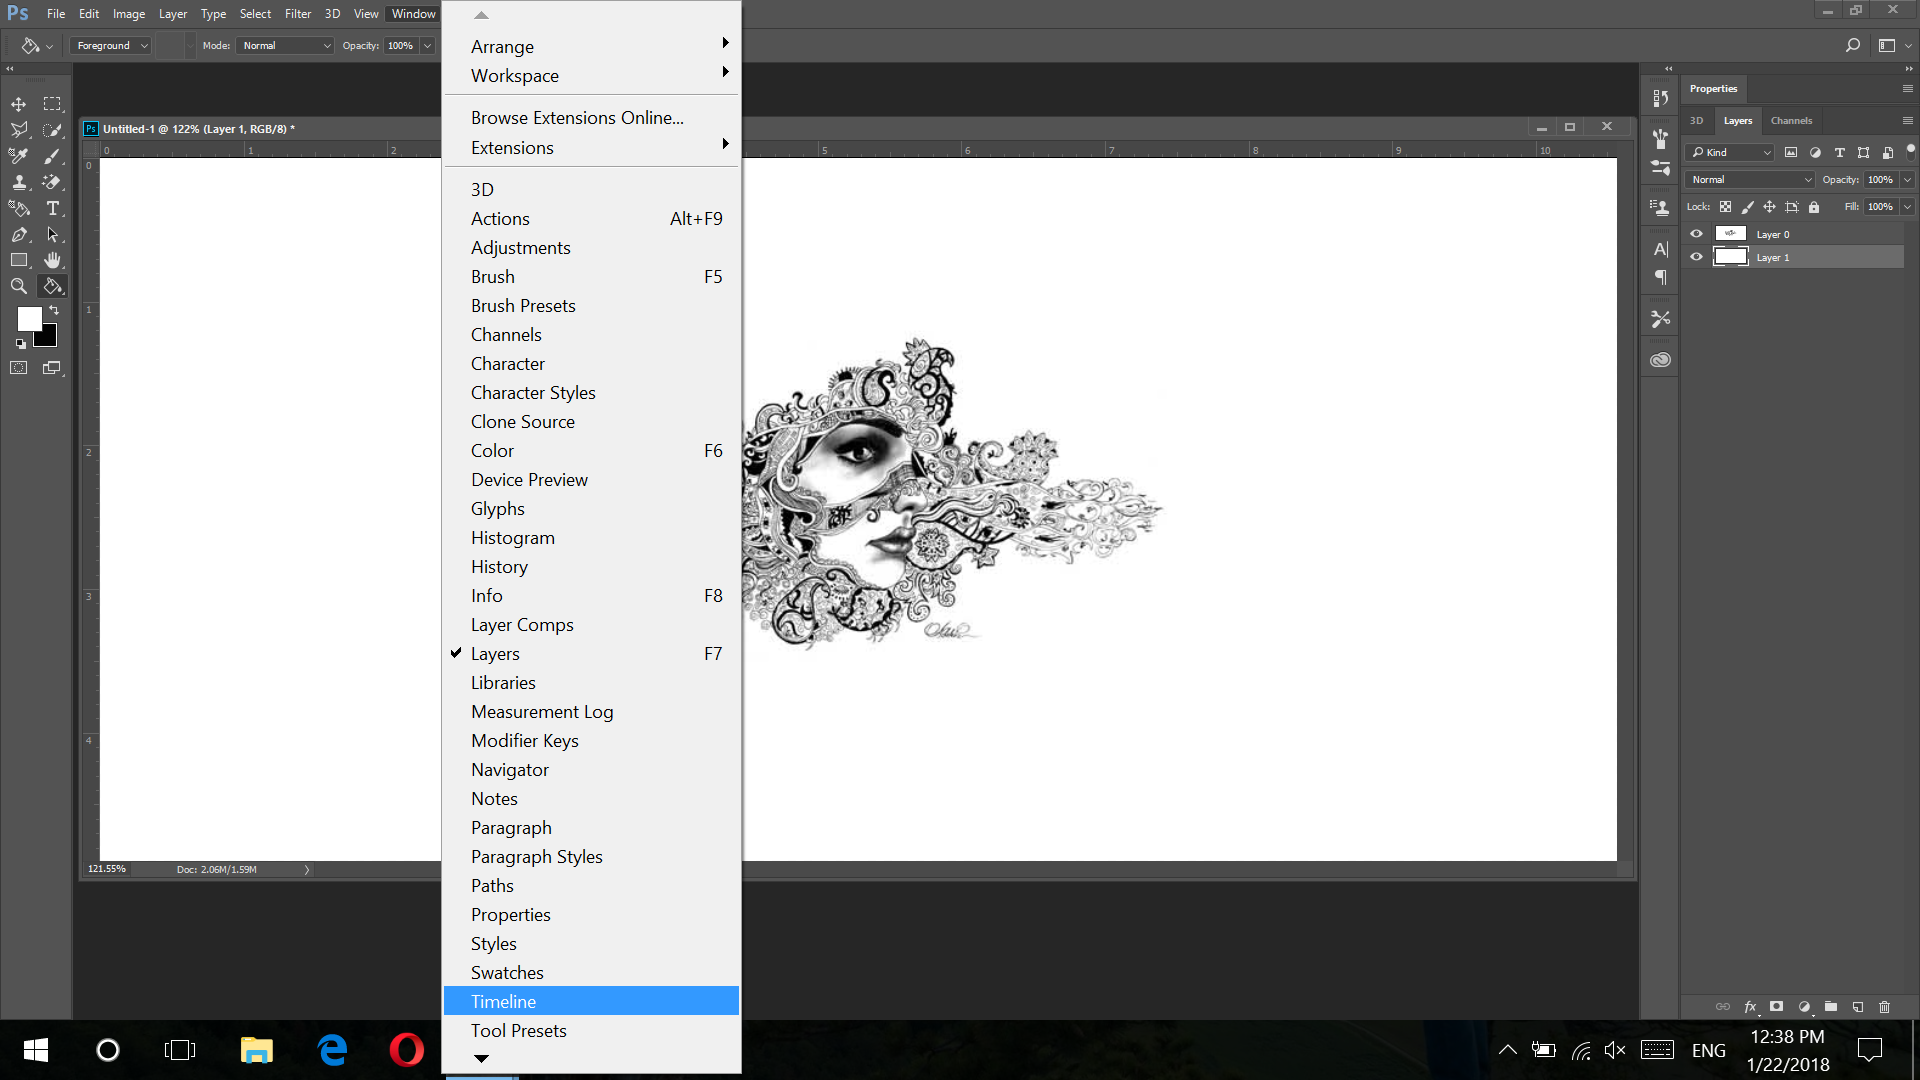Image resolution: width=1920 pixels, height=1080 pixels.
Task: Select the Zoom tool
Action: 18,286
